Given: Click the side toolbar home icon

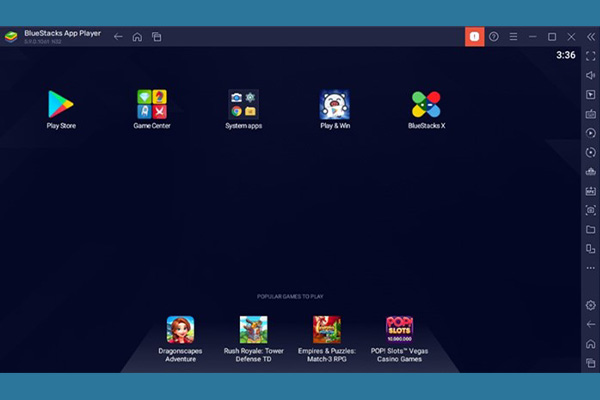Looking at the screenshot, I should [590, 344].
